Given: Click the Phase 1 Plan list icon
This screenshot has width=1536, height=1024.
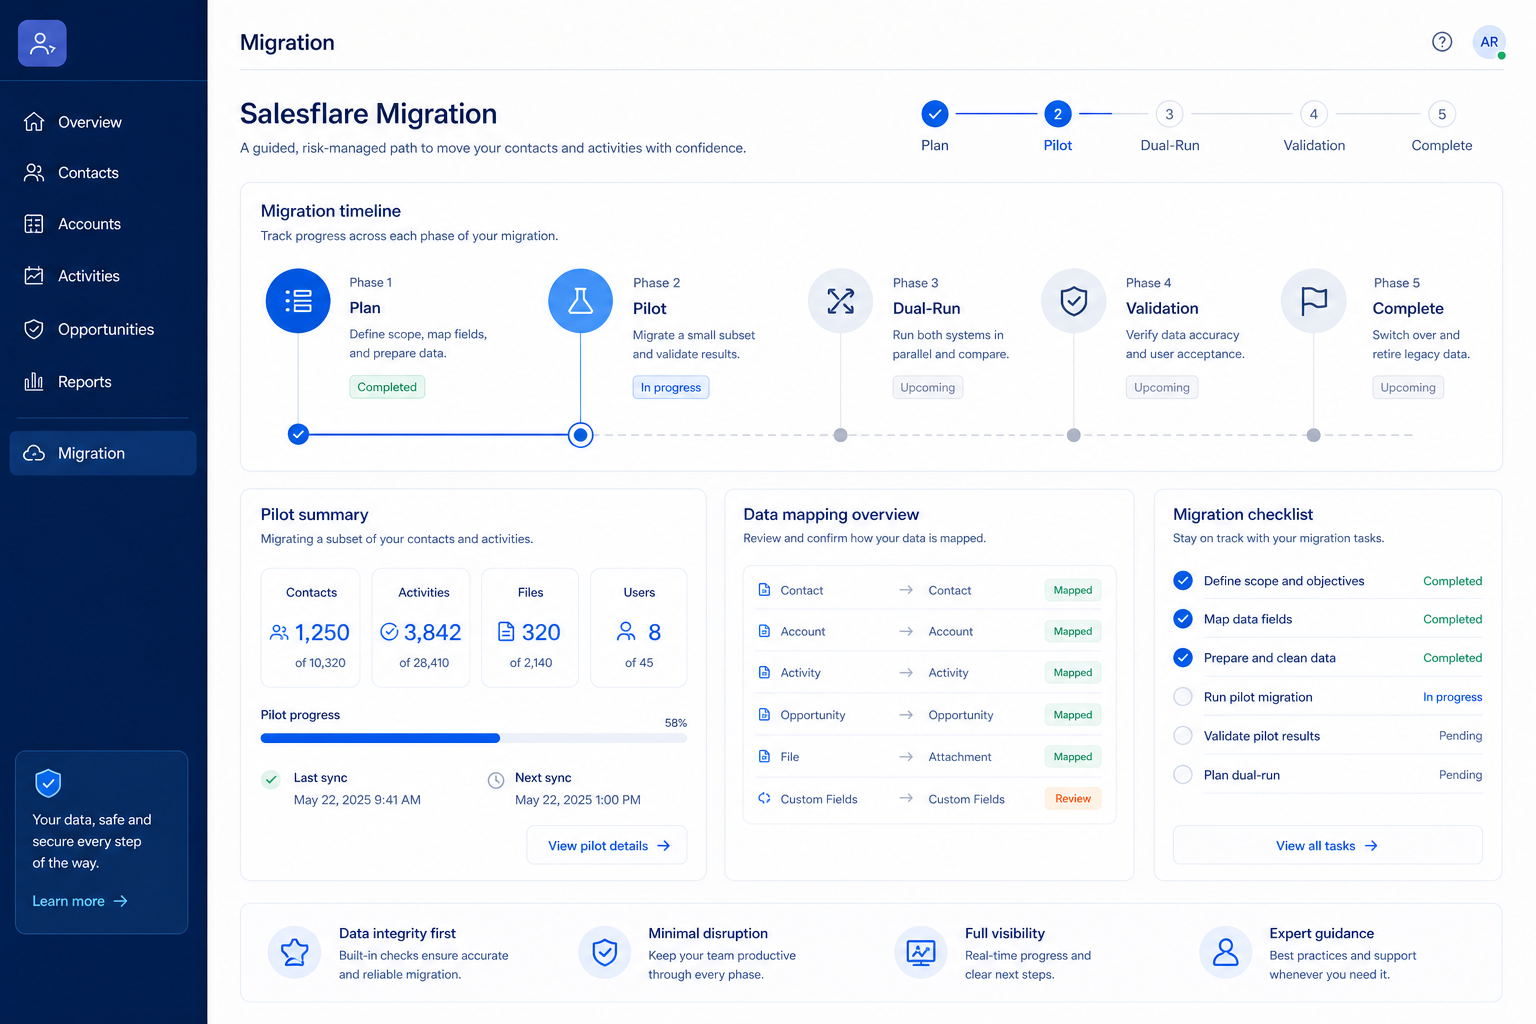Looking at the screenshot, I should pos(298,301).
